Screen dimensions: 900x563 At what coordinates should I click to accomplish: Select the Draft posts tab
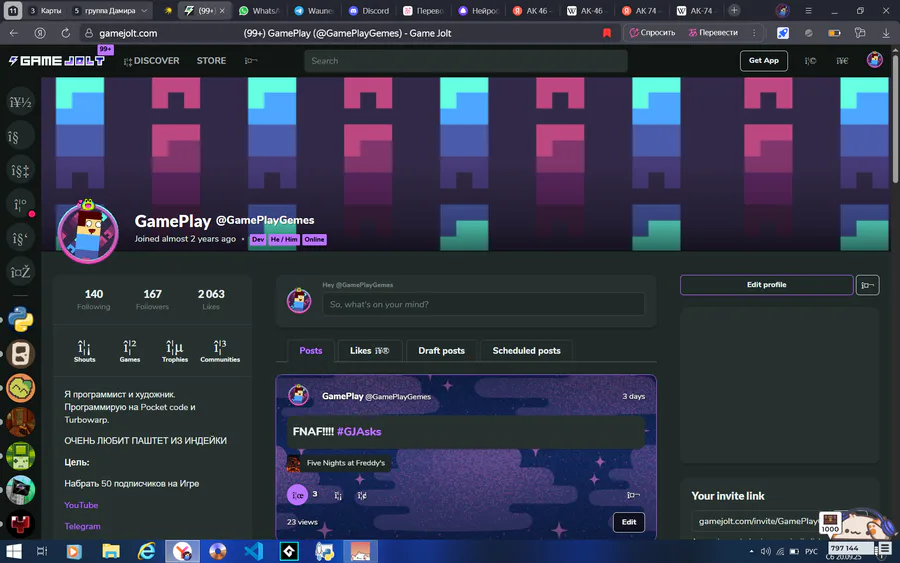pos(441,351)
